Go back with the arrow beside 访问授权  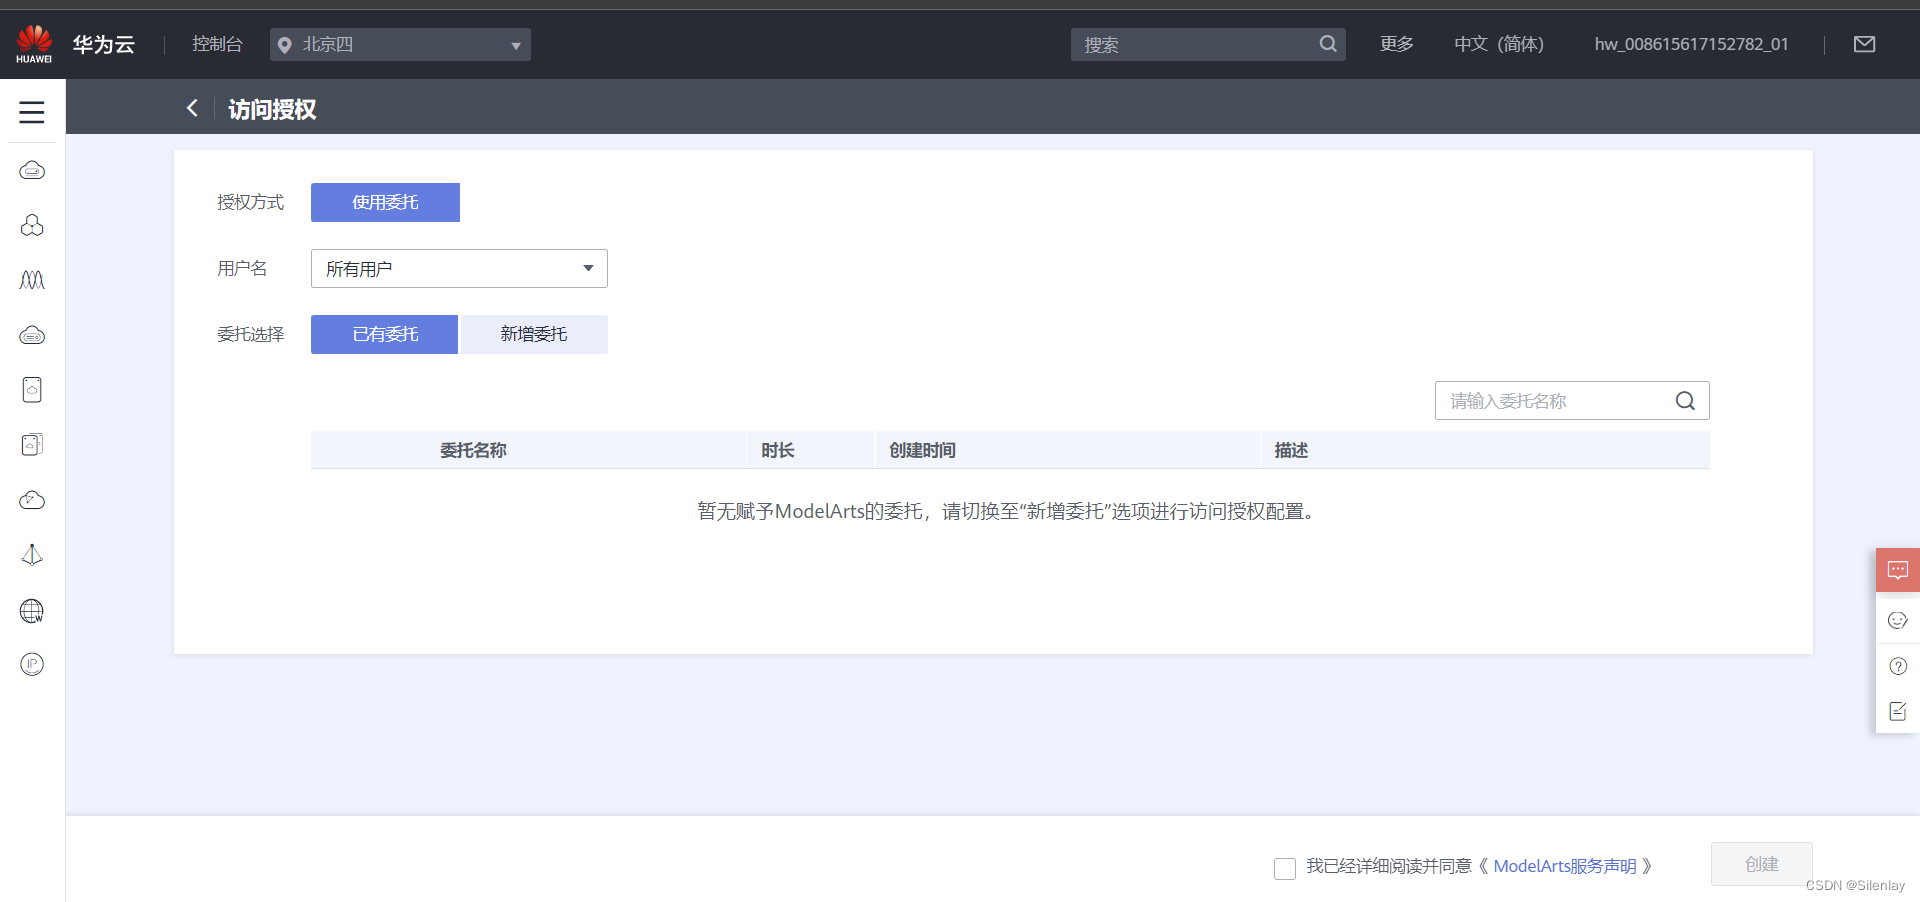pos(192,108)
